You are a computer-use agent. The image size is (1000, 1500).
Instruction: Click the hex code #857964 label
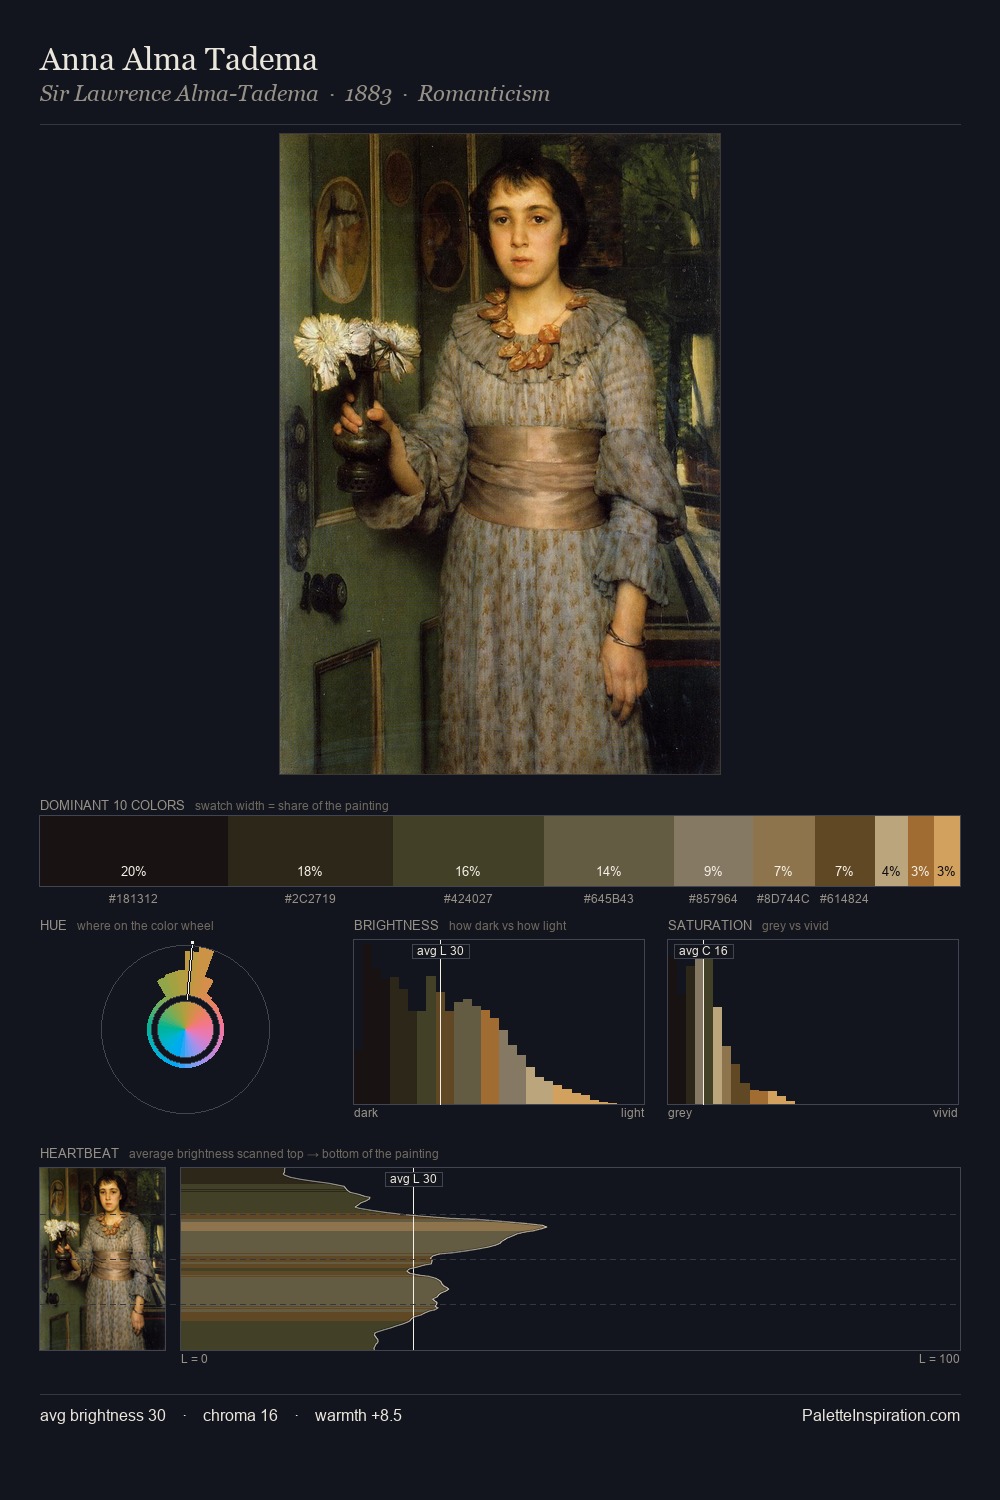(713, 899)
